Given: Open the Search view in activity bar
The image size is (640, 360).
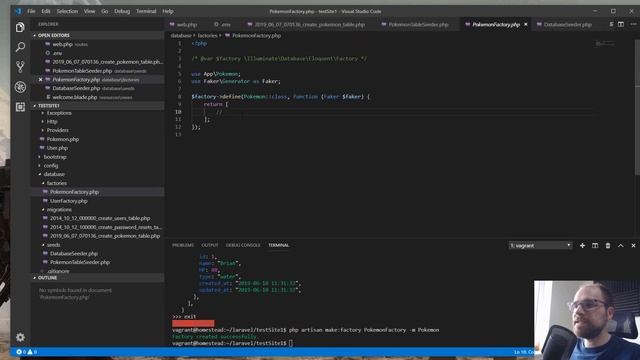Looking at the screenshot, I should [x=20, y=47].
